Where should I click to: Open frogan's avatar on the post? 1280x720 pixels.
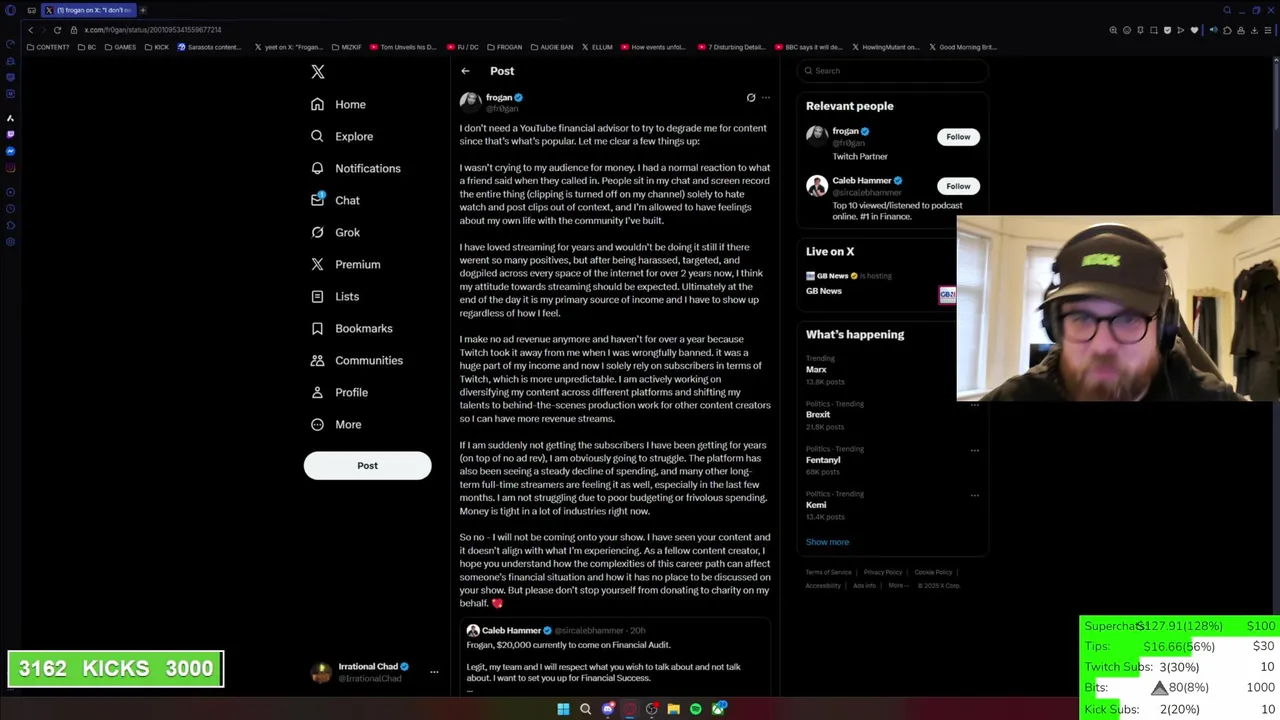470,101
